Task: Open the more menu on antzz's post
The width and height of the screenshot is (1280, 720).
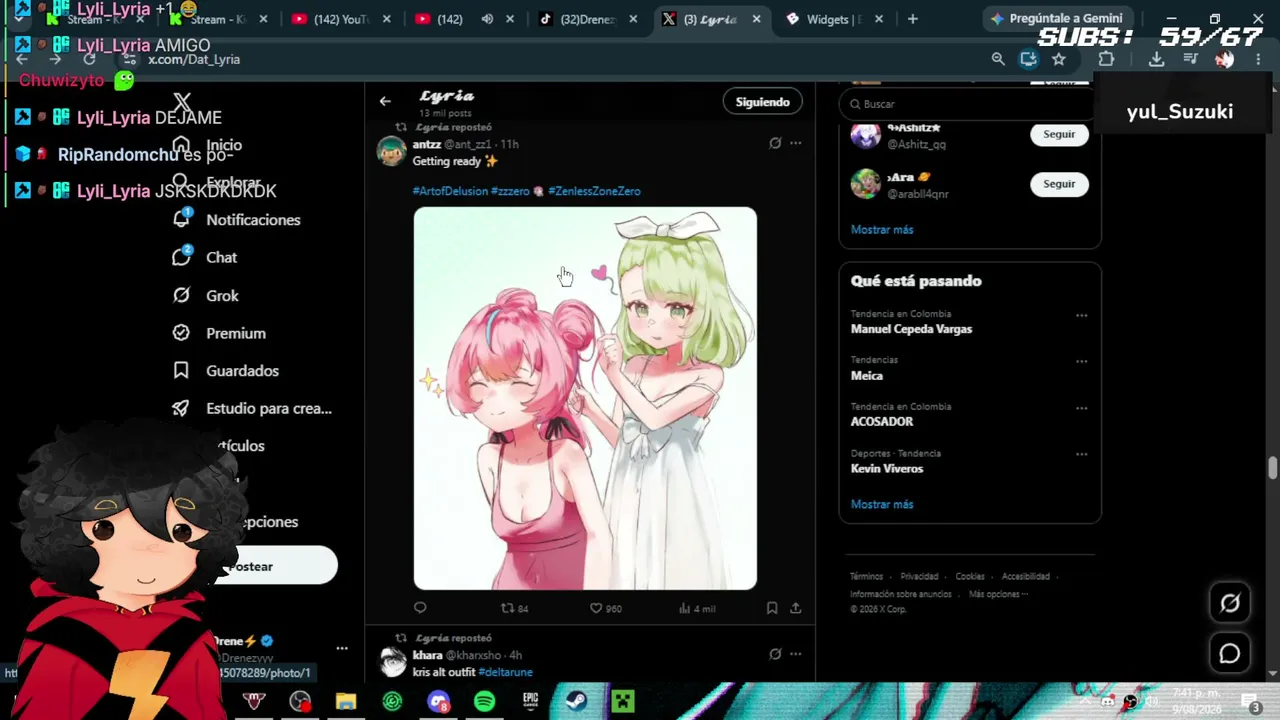Action: [x=796, y=143]
